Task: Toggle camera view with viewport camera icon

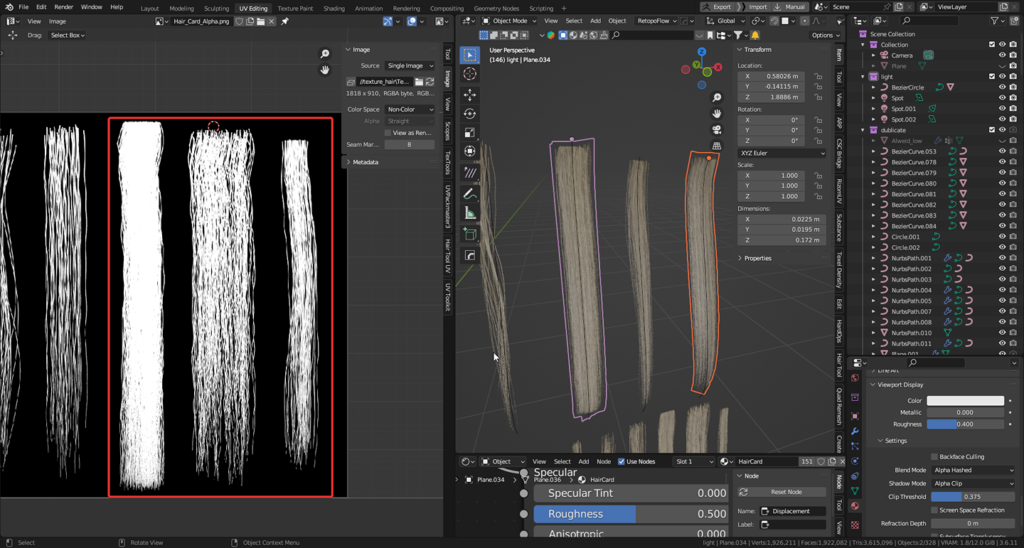Action: (x=717, y=131)
